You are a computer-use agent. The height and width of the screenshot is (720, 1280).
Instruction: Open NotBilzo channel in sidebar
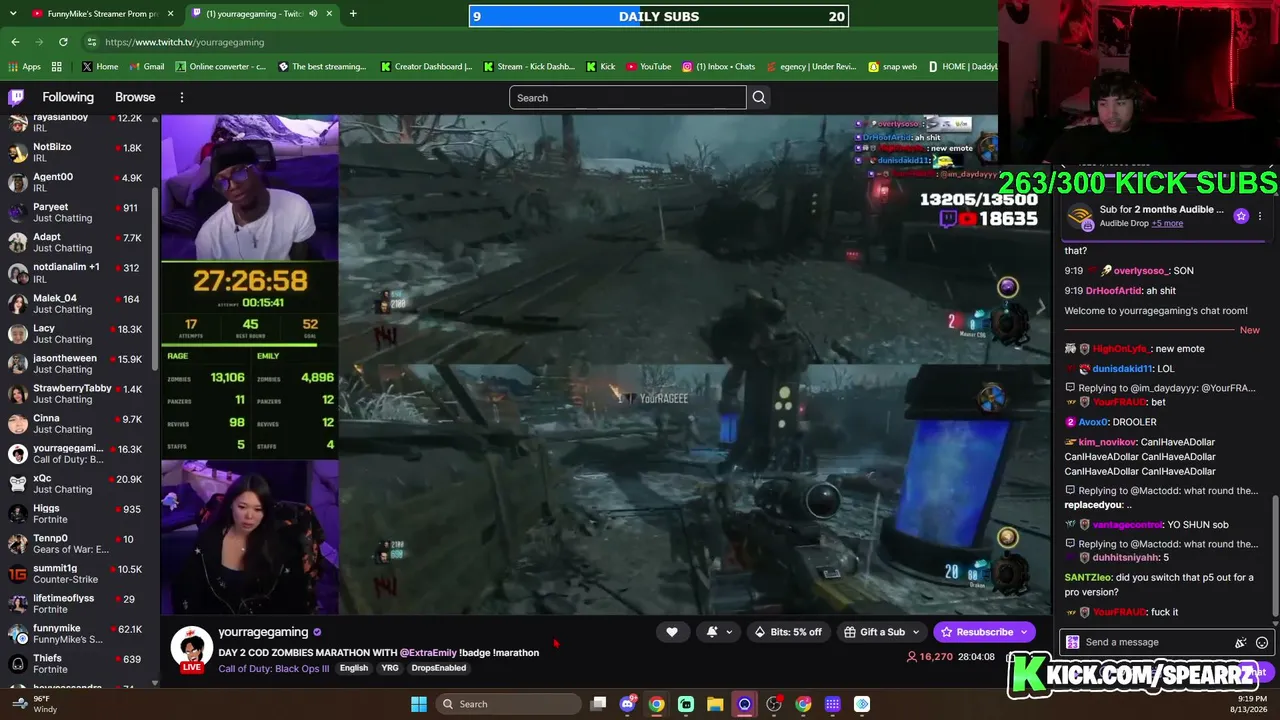78,152
